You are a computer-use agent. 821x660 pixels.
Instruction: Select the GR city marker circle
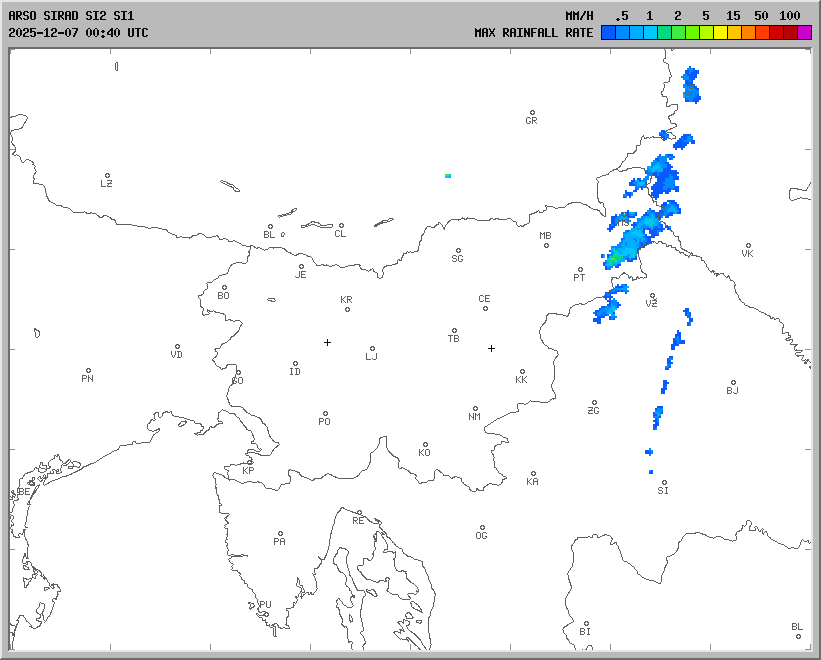(x=532, y=113)
